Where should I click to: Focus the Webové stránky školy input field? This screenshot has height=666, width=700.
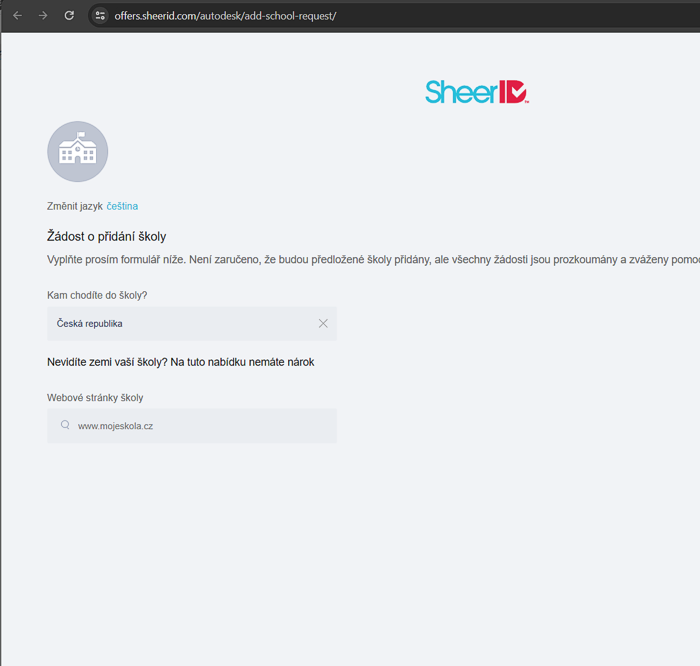coord(192,426)
